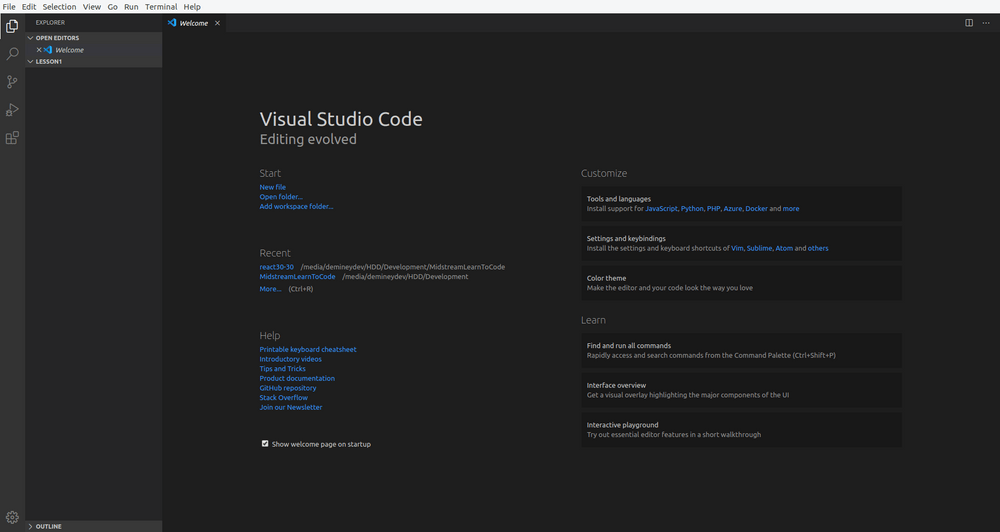Screen dimensions: 1000x532
Task: Close Welcome in Open Editors list
Action: (x=39, y=50)
